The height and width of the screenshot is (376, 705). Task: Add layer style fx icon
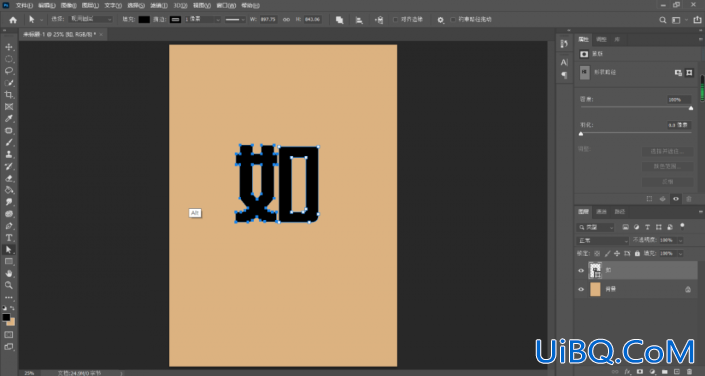coord(629,372)
